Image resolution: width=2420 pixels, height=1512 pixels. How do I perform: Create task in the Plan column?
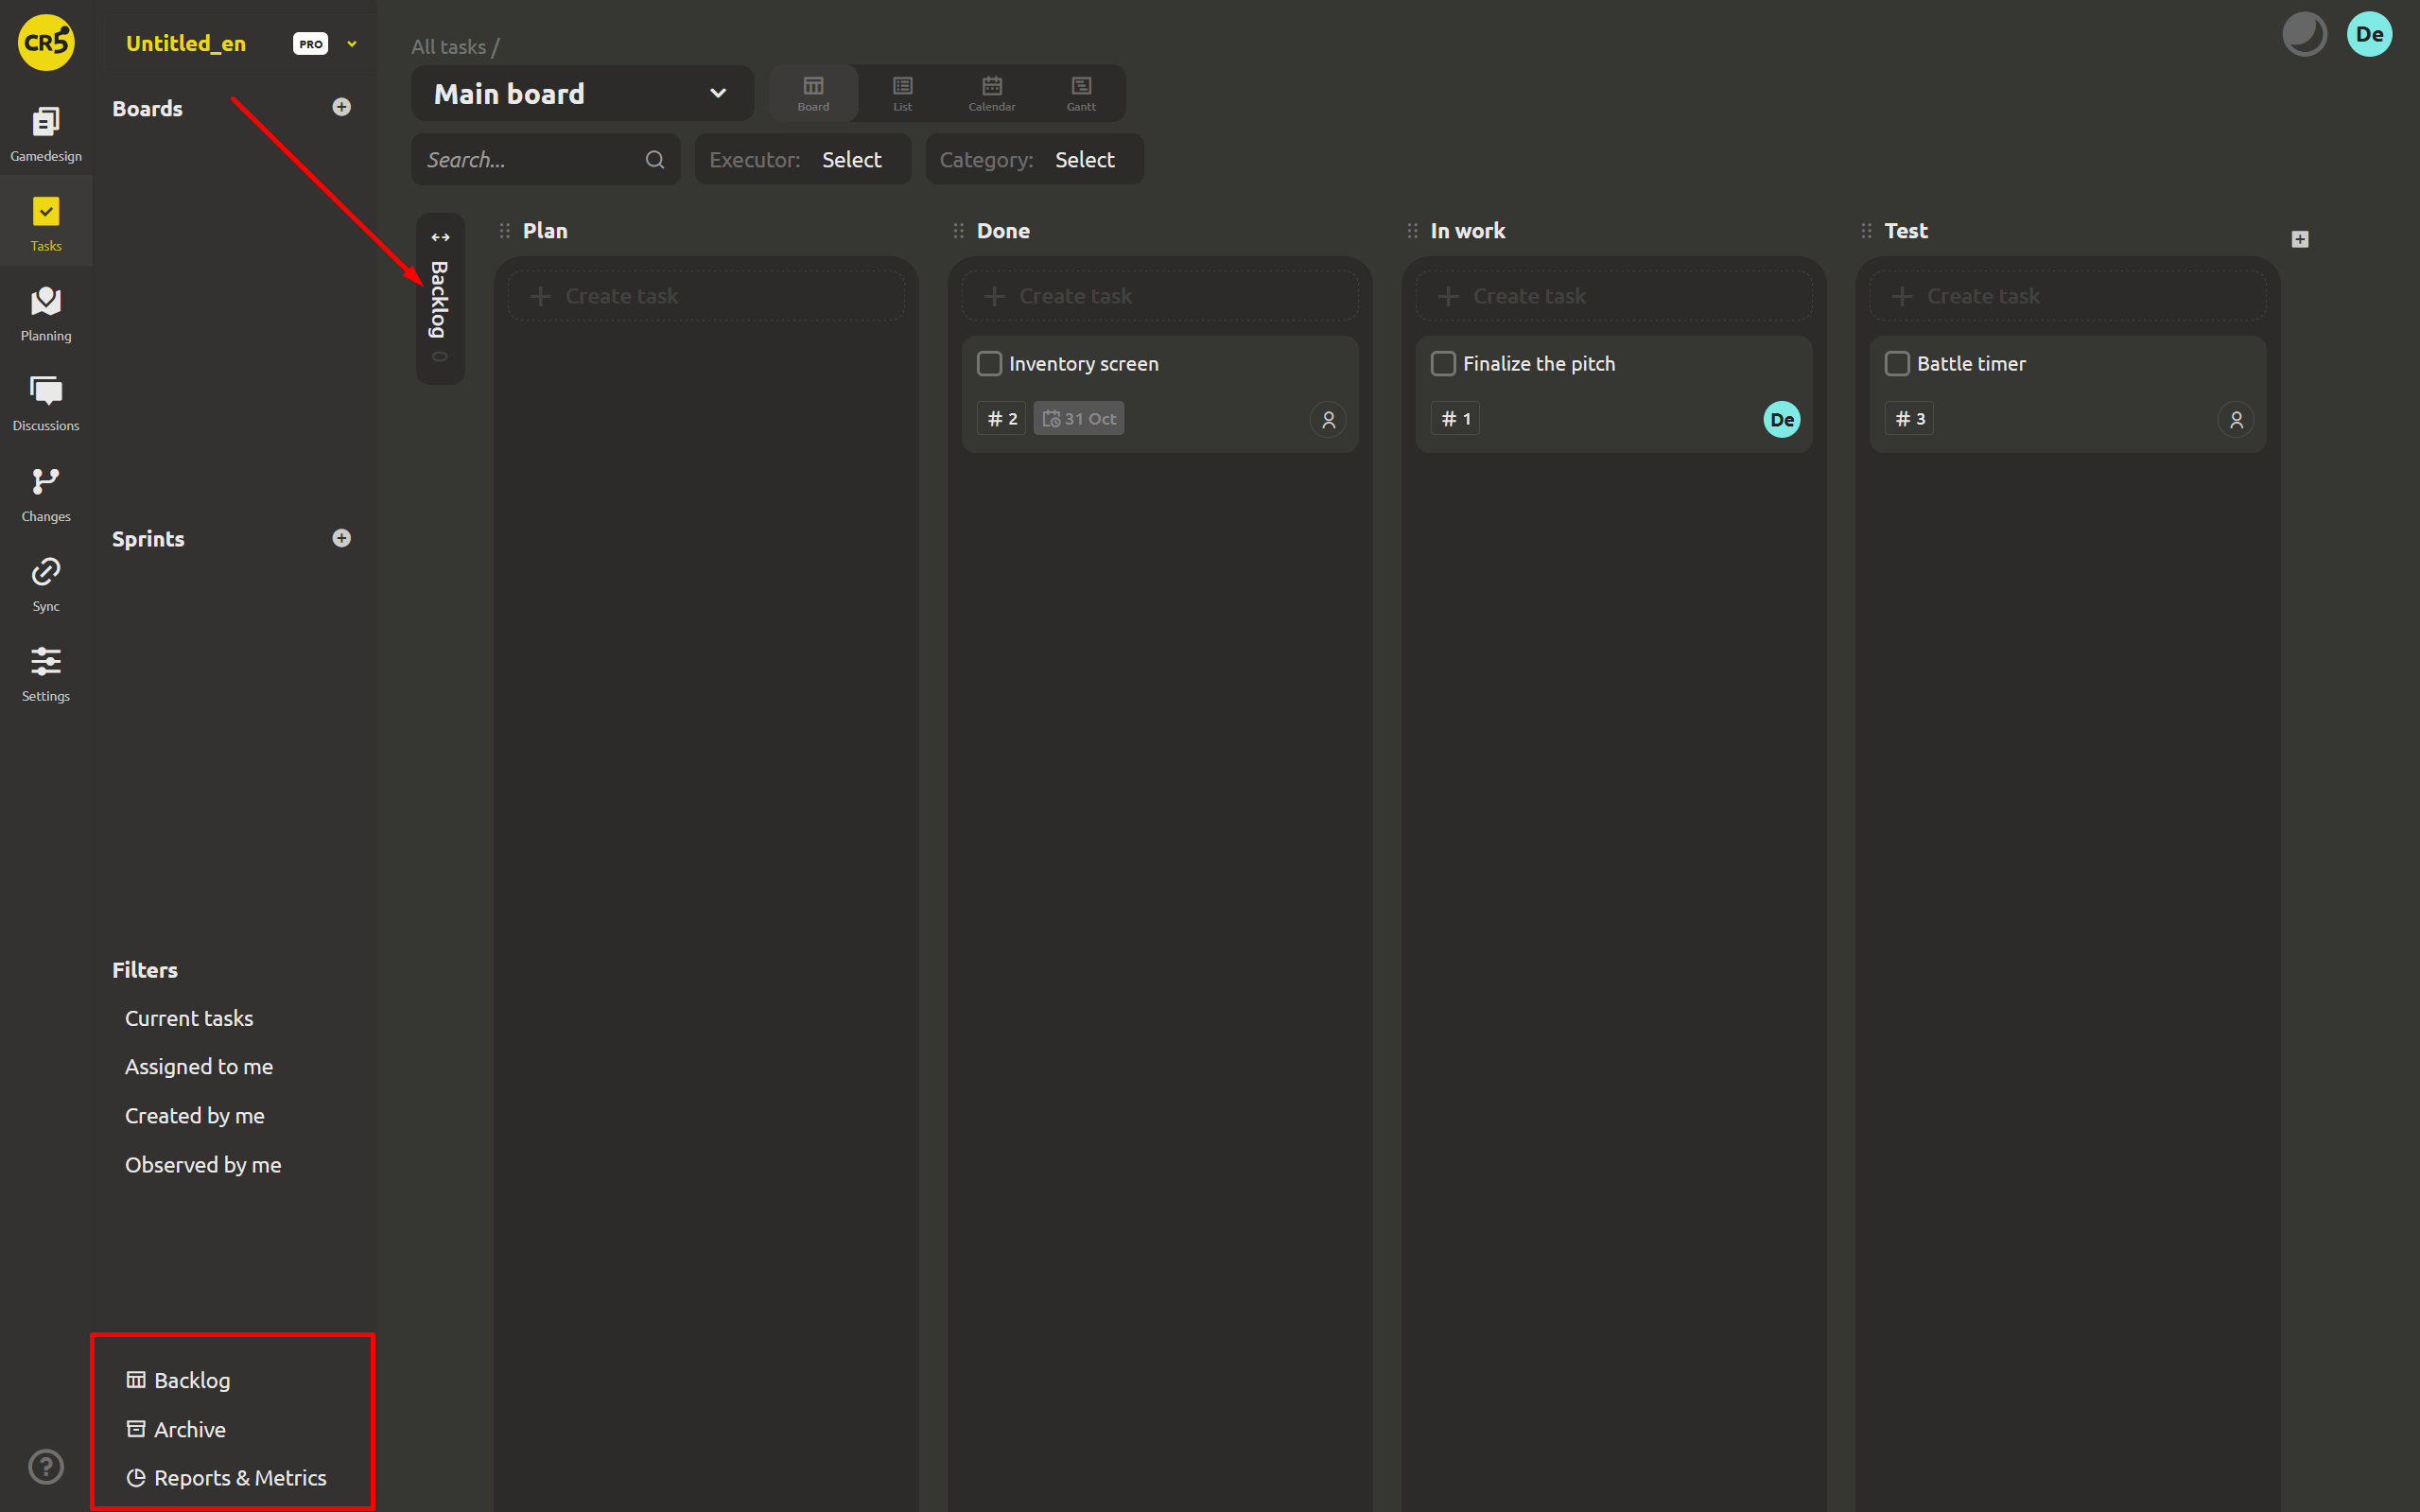click(706, 296)
